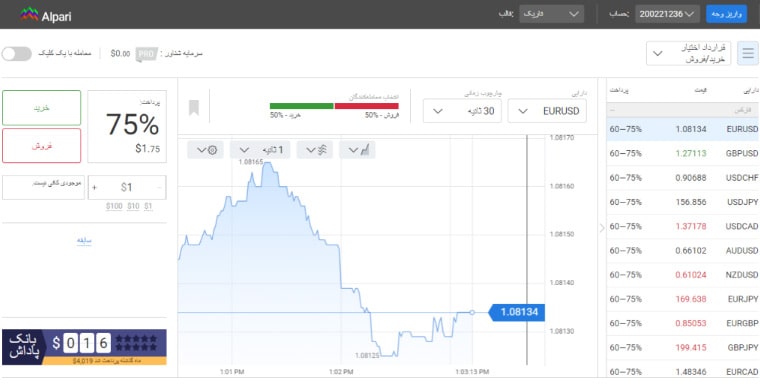The height and width of the screenshot is (388, 760).
Task: Open chart settings gear dropdown
Action: pyautogui.click(x=206, y=150)
